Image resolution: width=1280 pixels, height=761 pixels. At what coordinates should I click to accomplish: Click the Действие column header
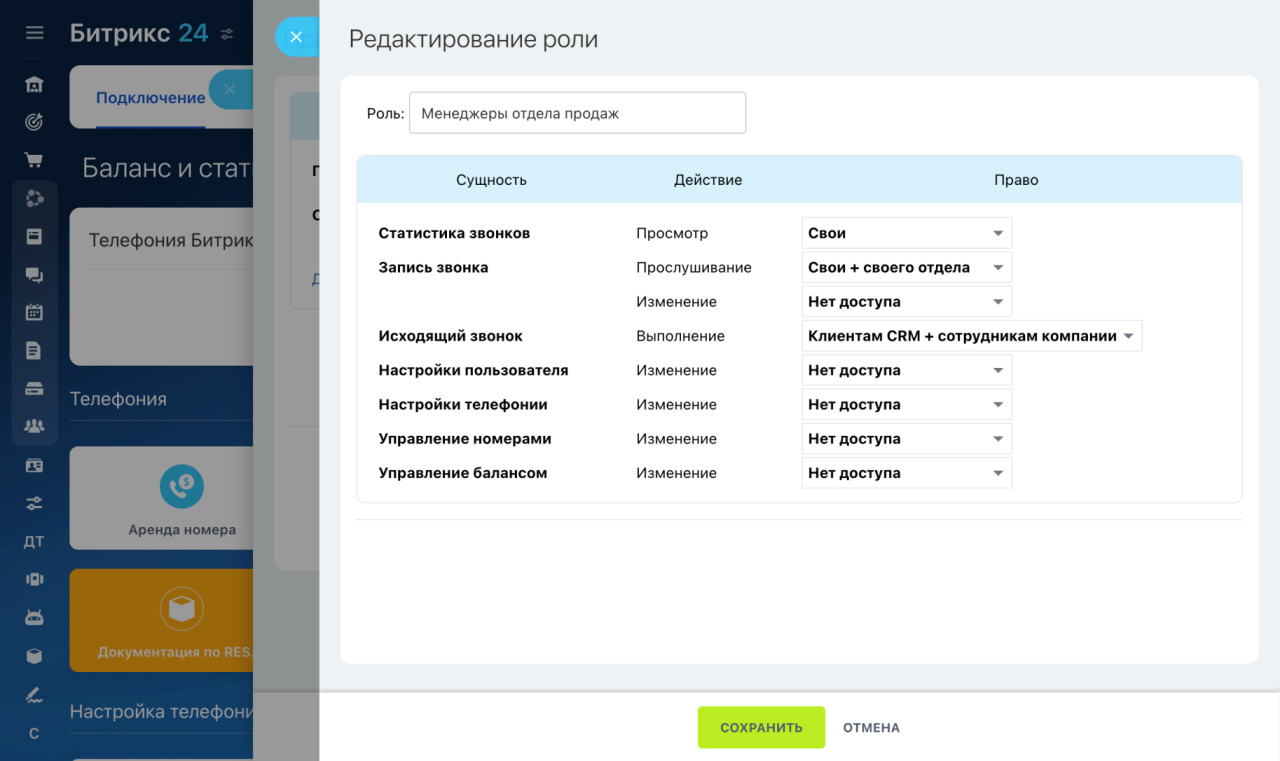click(x=708, y=180)
